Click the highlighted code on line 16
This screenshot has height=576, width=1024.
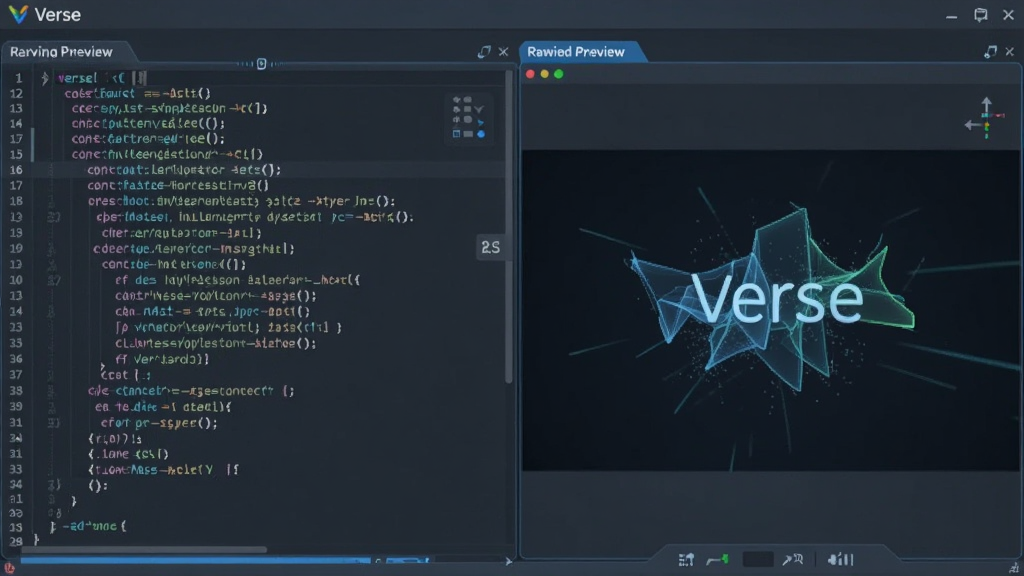point(184,170)
